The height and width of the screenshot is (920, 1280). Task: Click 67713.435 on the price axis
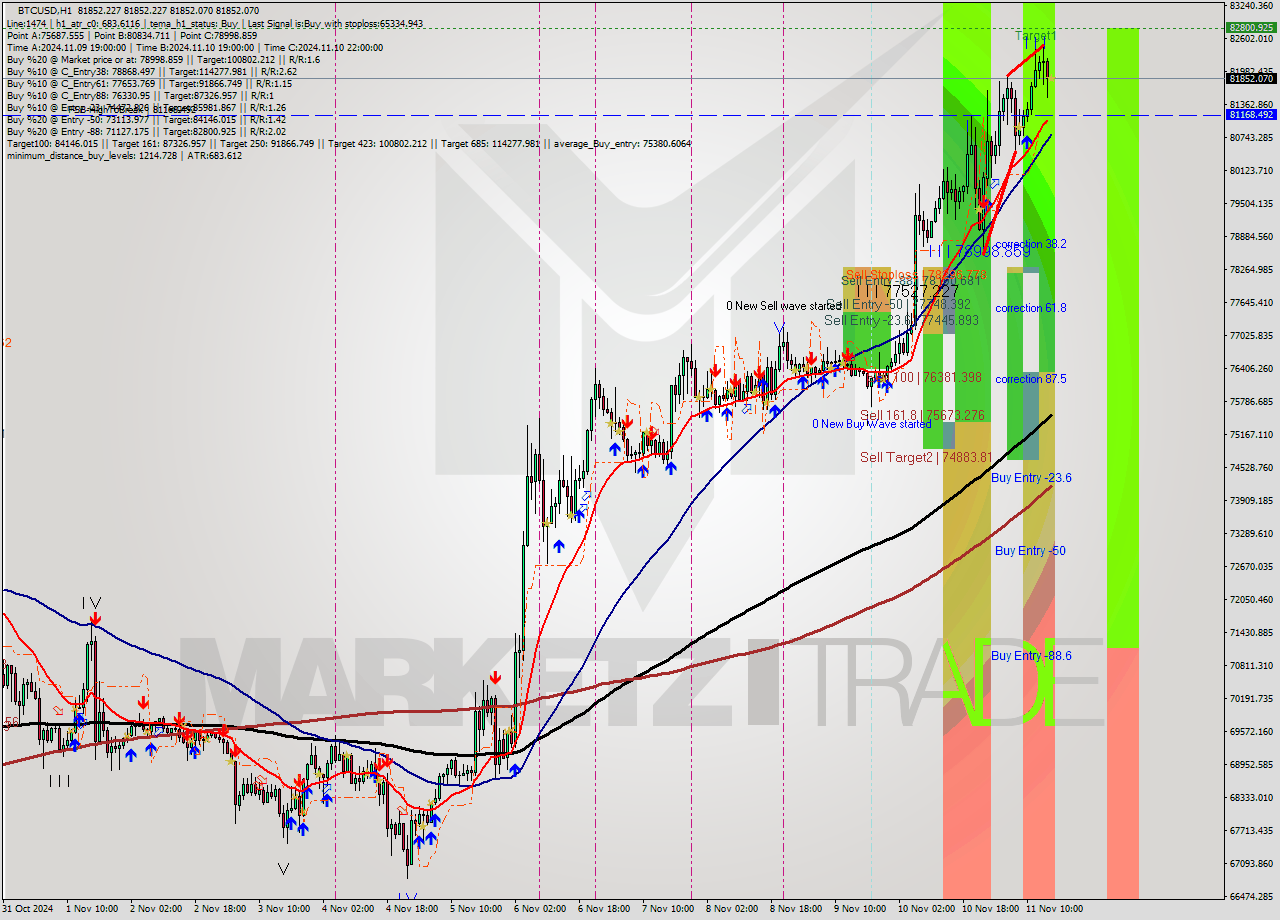click(1251, 831)
